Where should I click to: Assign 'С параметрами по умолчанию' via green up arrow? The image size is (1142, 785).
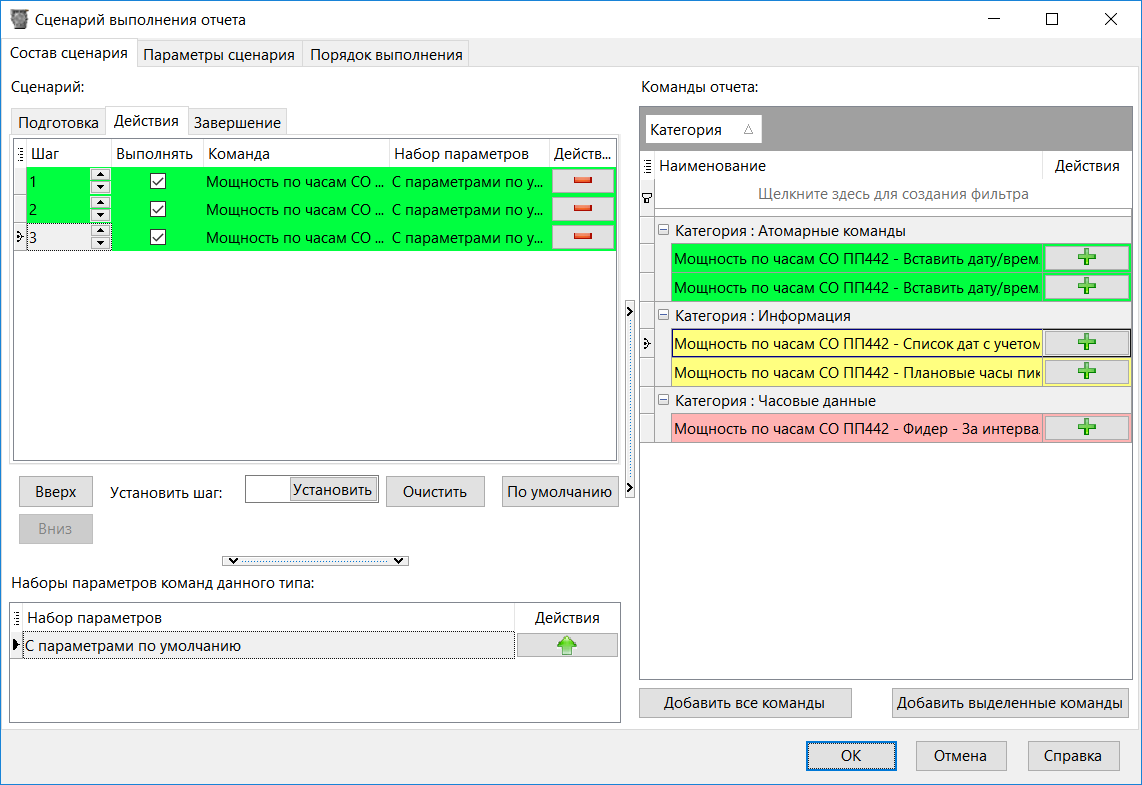[566, 644]
